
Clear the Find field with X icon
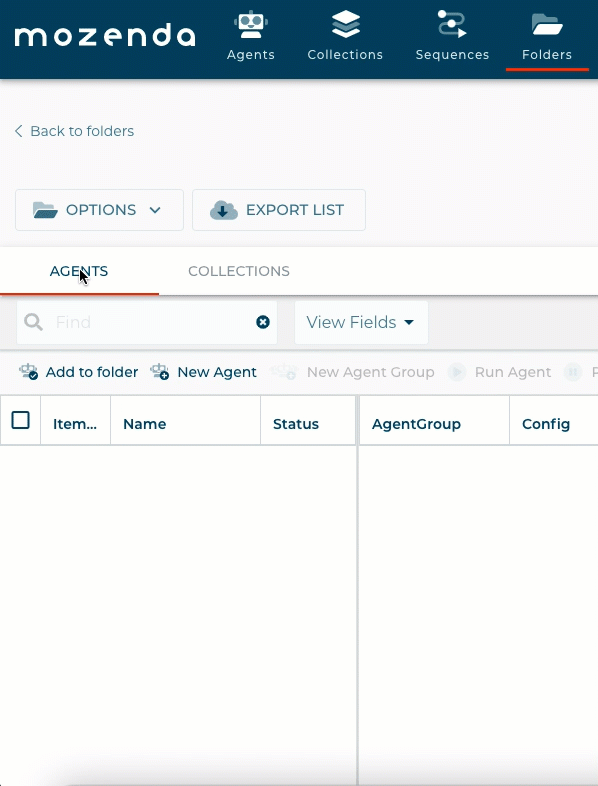coord(263,322)
